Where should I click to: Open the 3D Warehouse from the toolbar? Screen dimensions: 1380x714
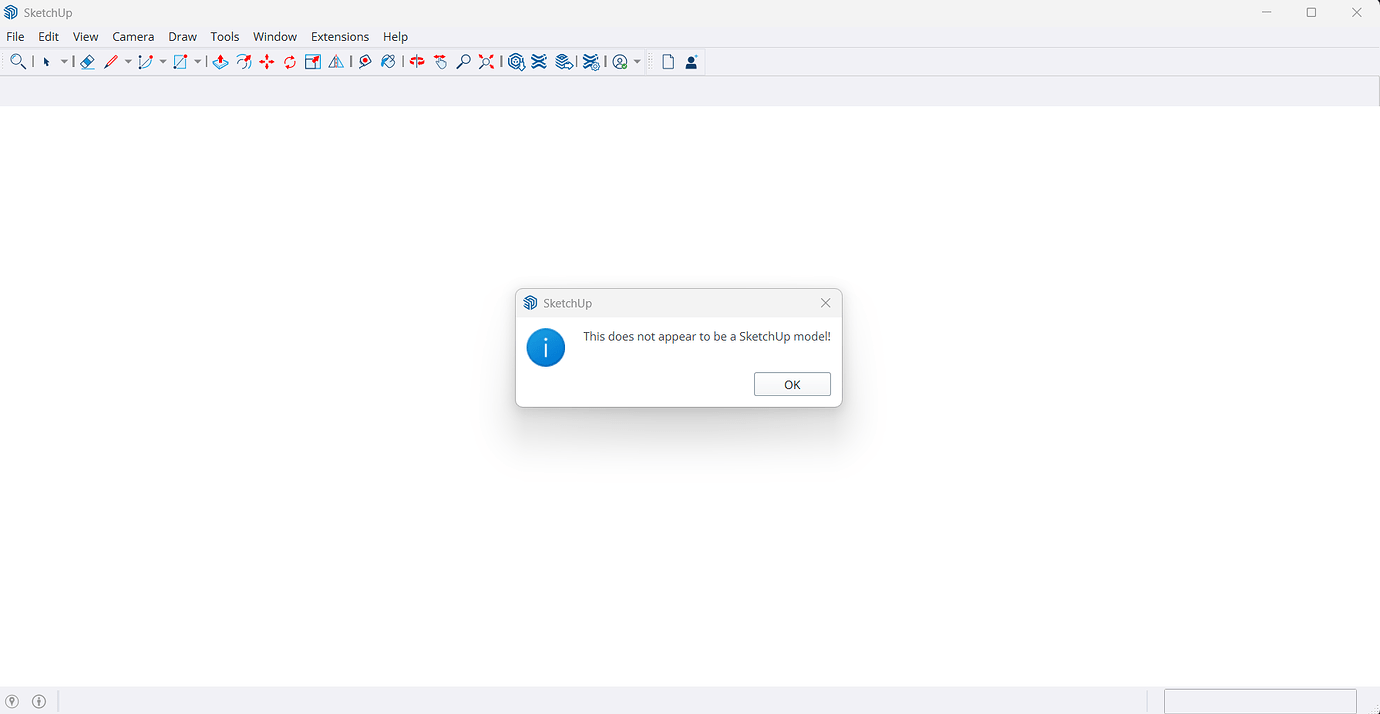516,61
